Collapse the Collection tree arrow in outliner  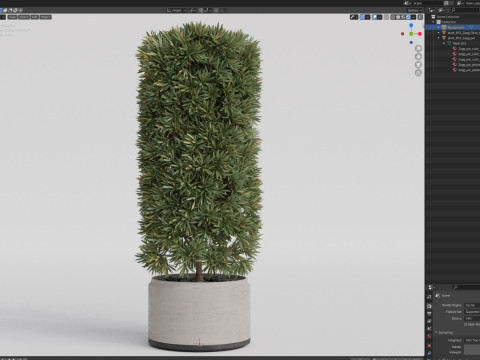[433, 22]
